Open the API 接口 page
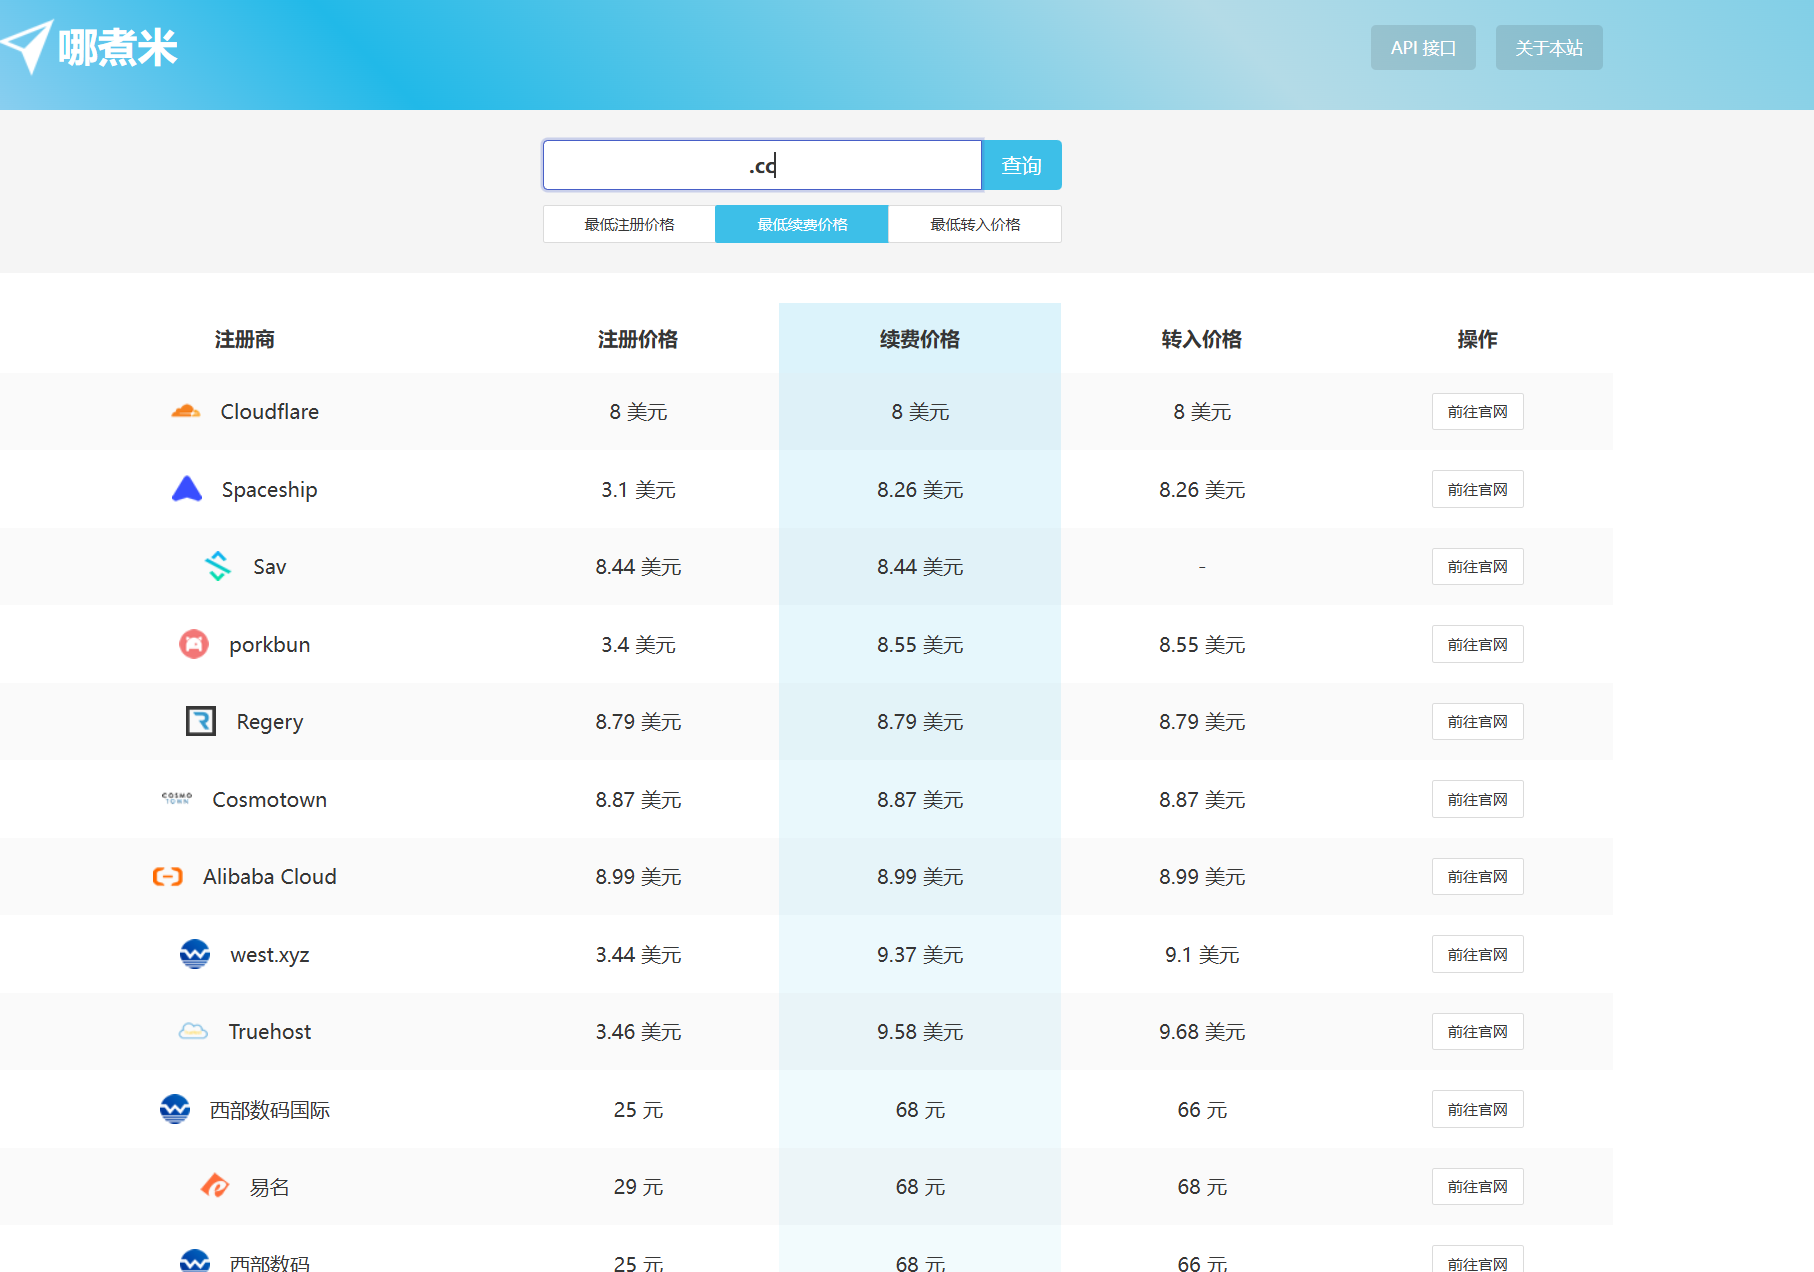This screenshot has width=1814, height=1272. point(1423,48)
